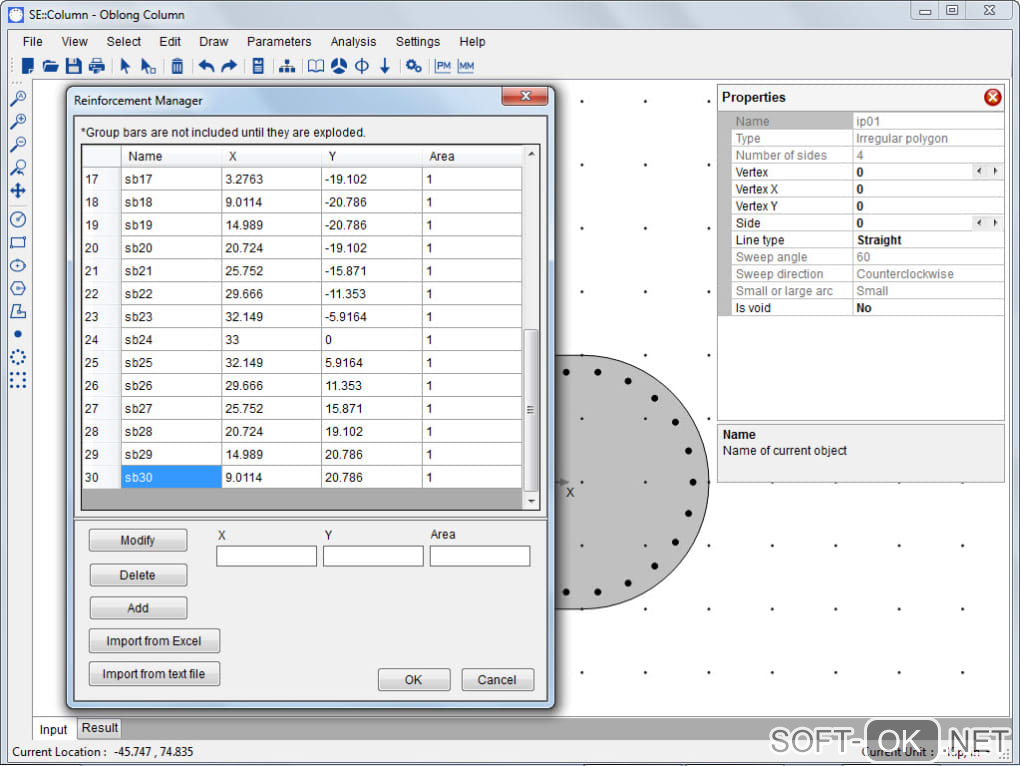Screen dimensions: 1020x766
Task: Click the Undo arrow icon
Action: 206,66
